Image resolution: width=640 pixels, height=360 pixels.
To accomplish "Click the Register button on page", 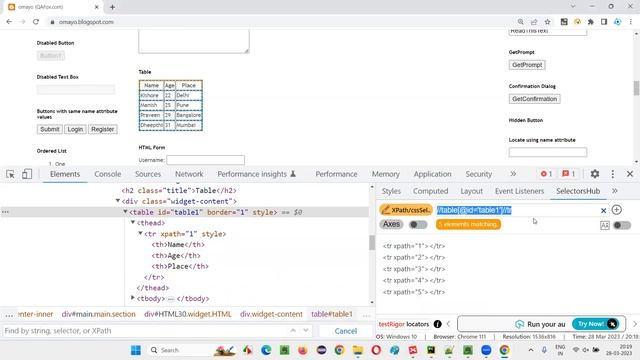I will (x=102, y=129).
